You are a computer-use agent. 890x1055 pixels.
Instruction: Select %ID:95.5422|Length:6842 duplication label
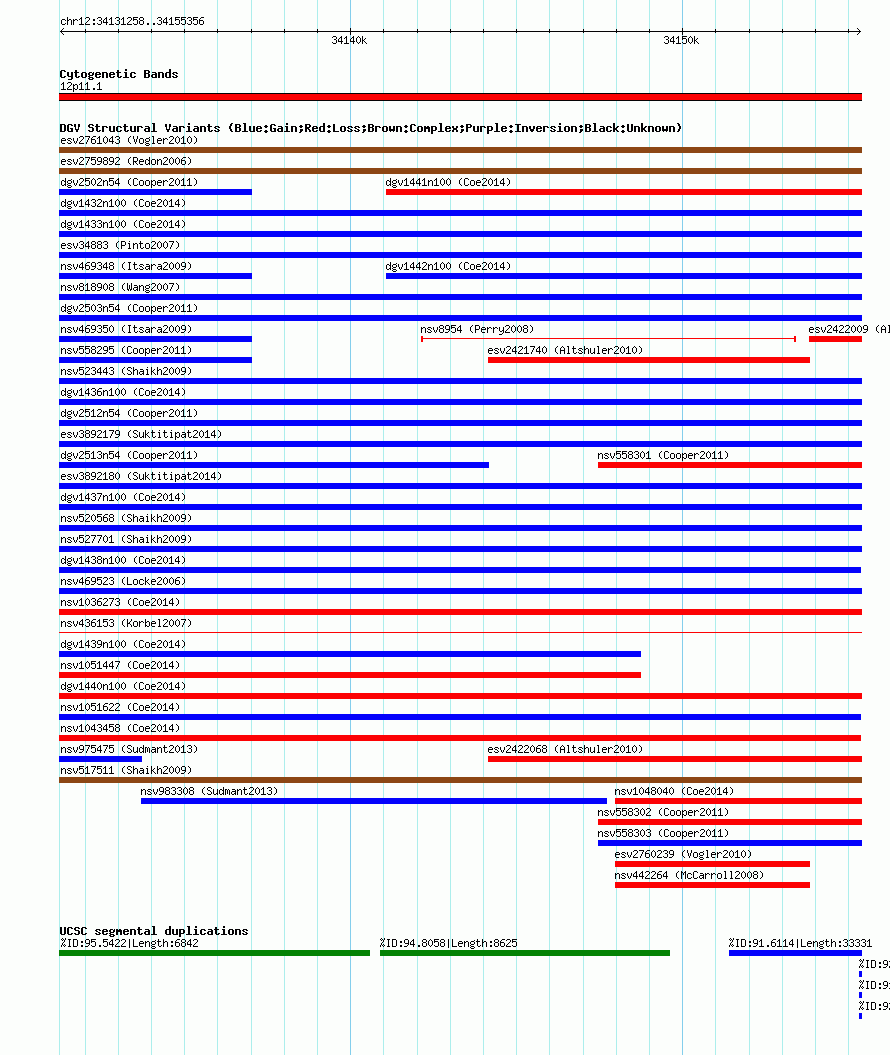pos(129,943)
